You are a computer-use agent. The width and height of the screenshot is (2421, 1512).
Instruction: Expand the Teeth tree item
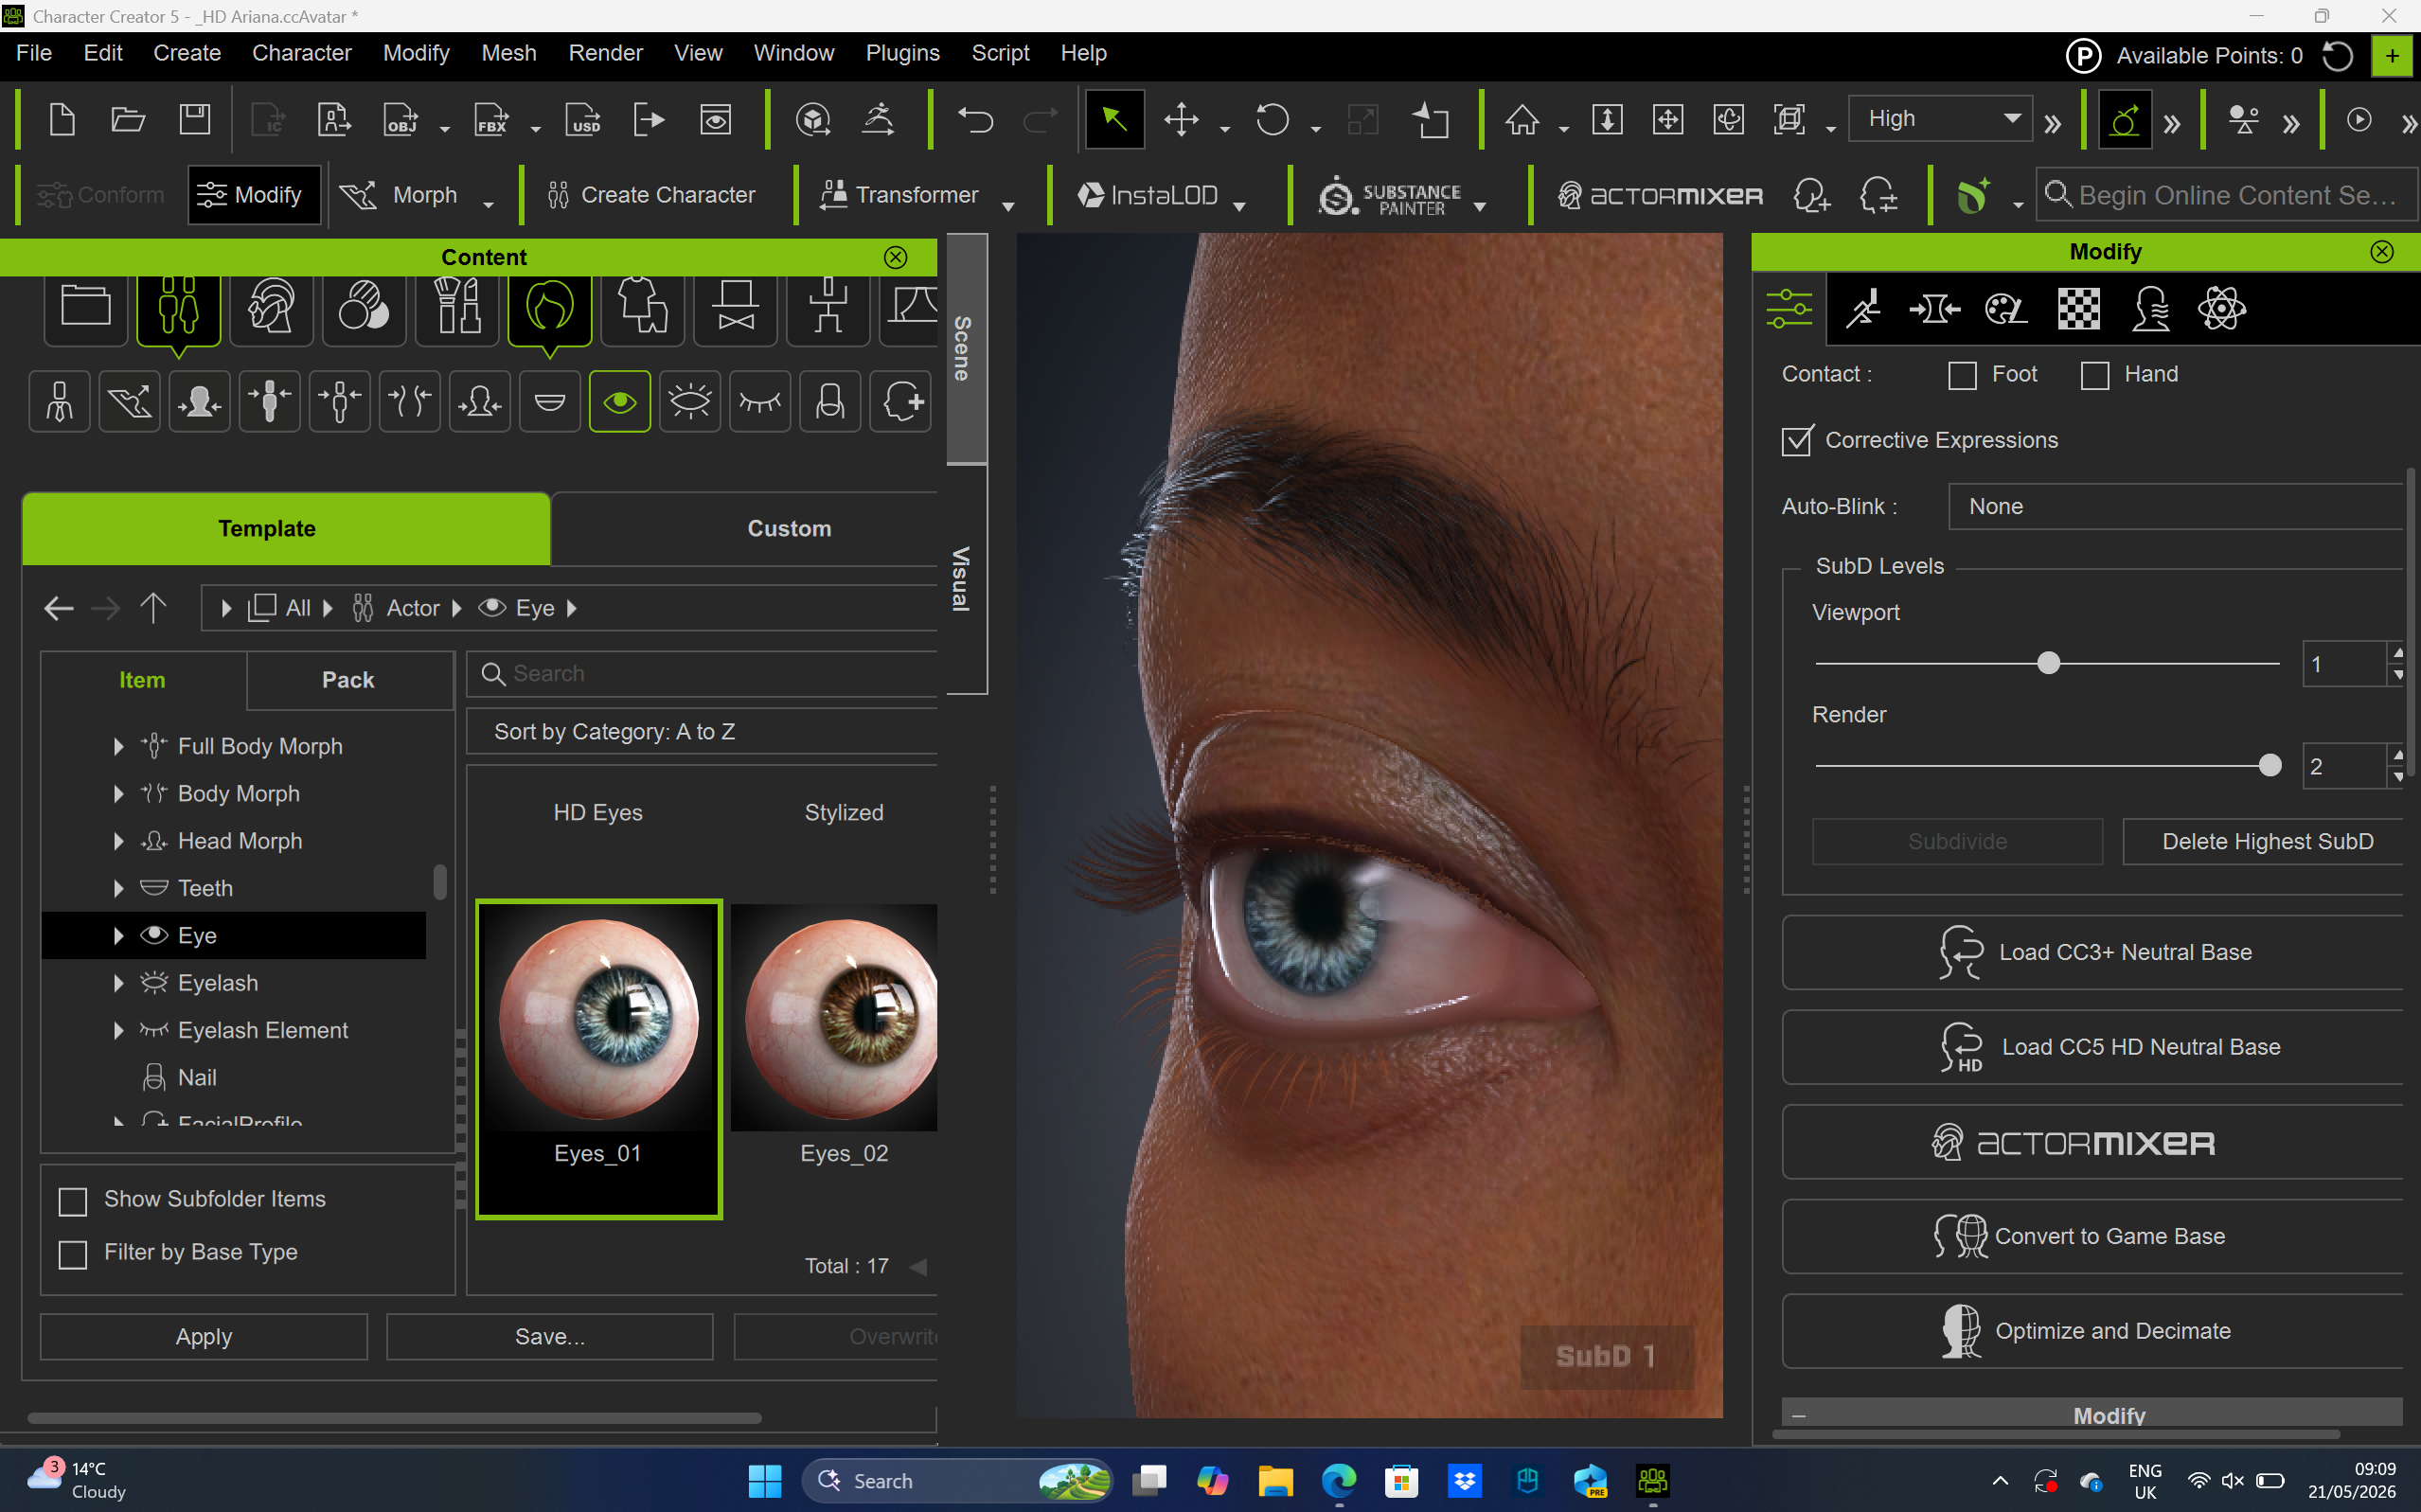click(118, 888)
